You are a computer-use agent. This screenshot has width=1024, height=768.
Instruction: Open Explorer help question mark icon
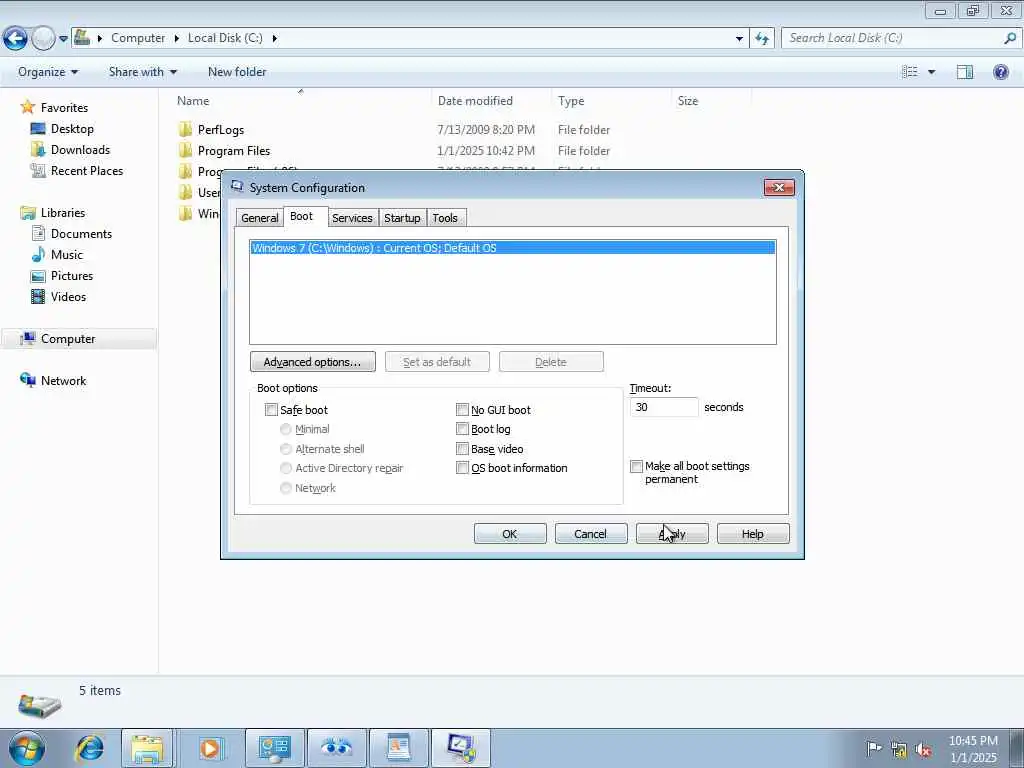tap(1000, 72)
